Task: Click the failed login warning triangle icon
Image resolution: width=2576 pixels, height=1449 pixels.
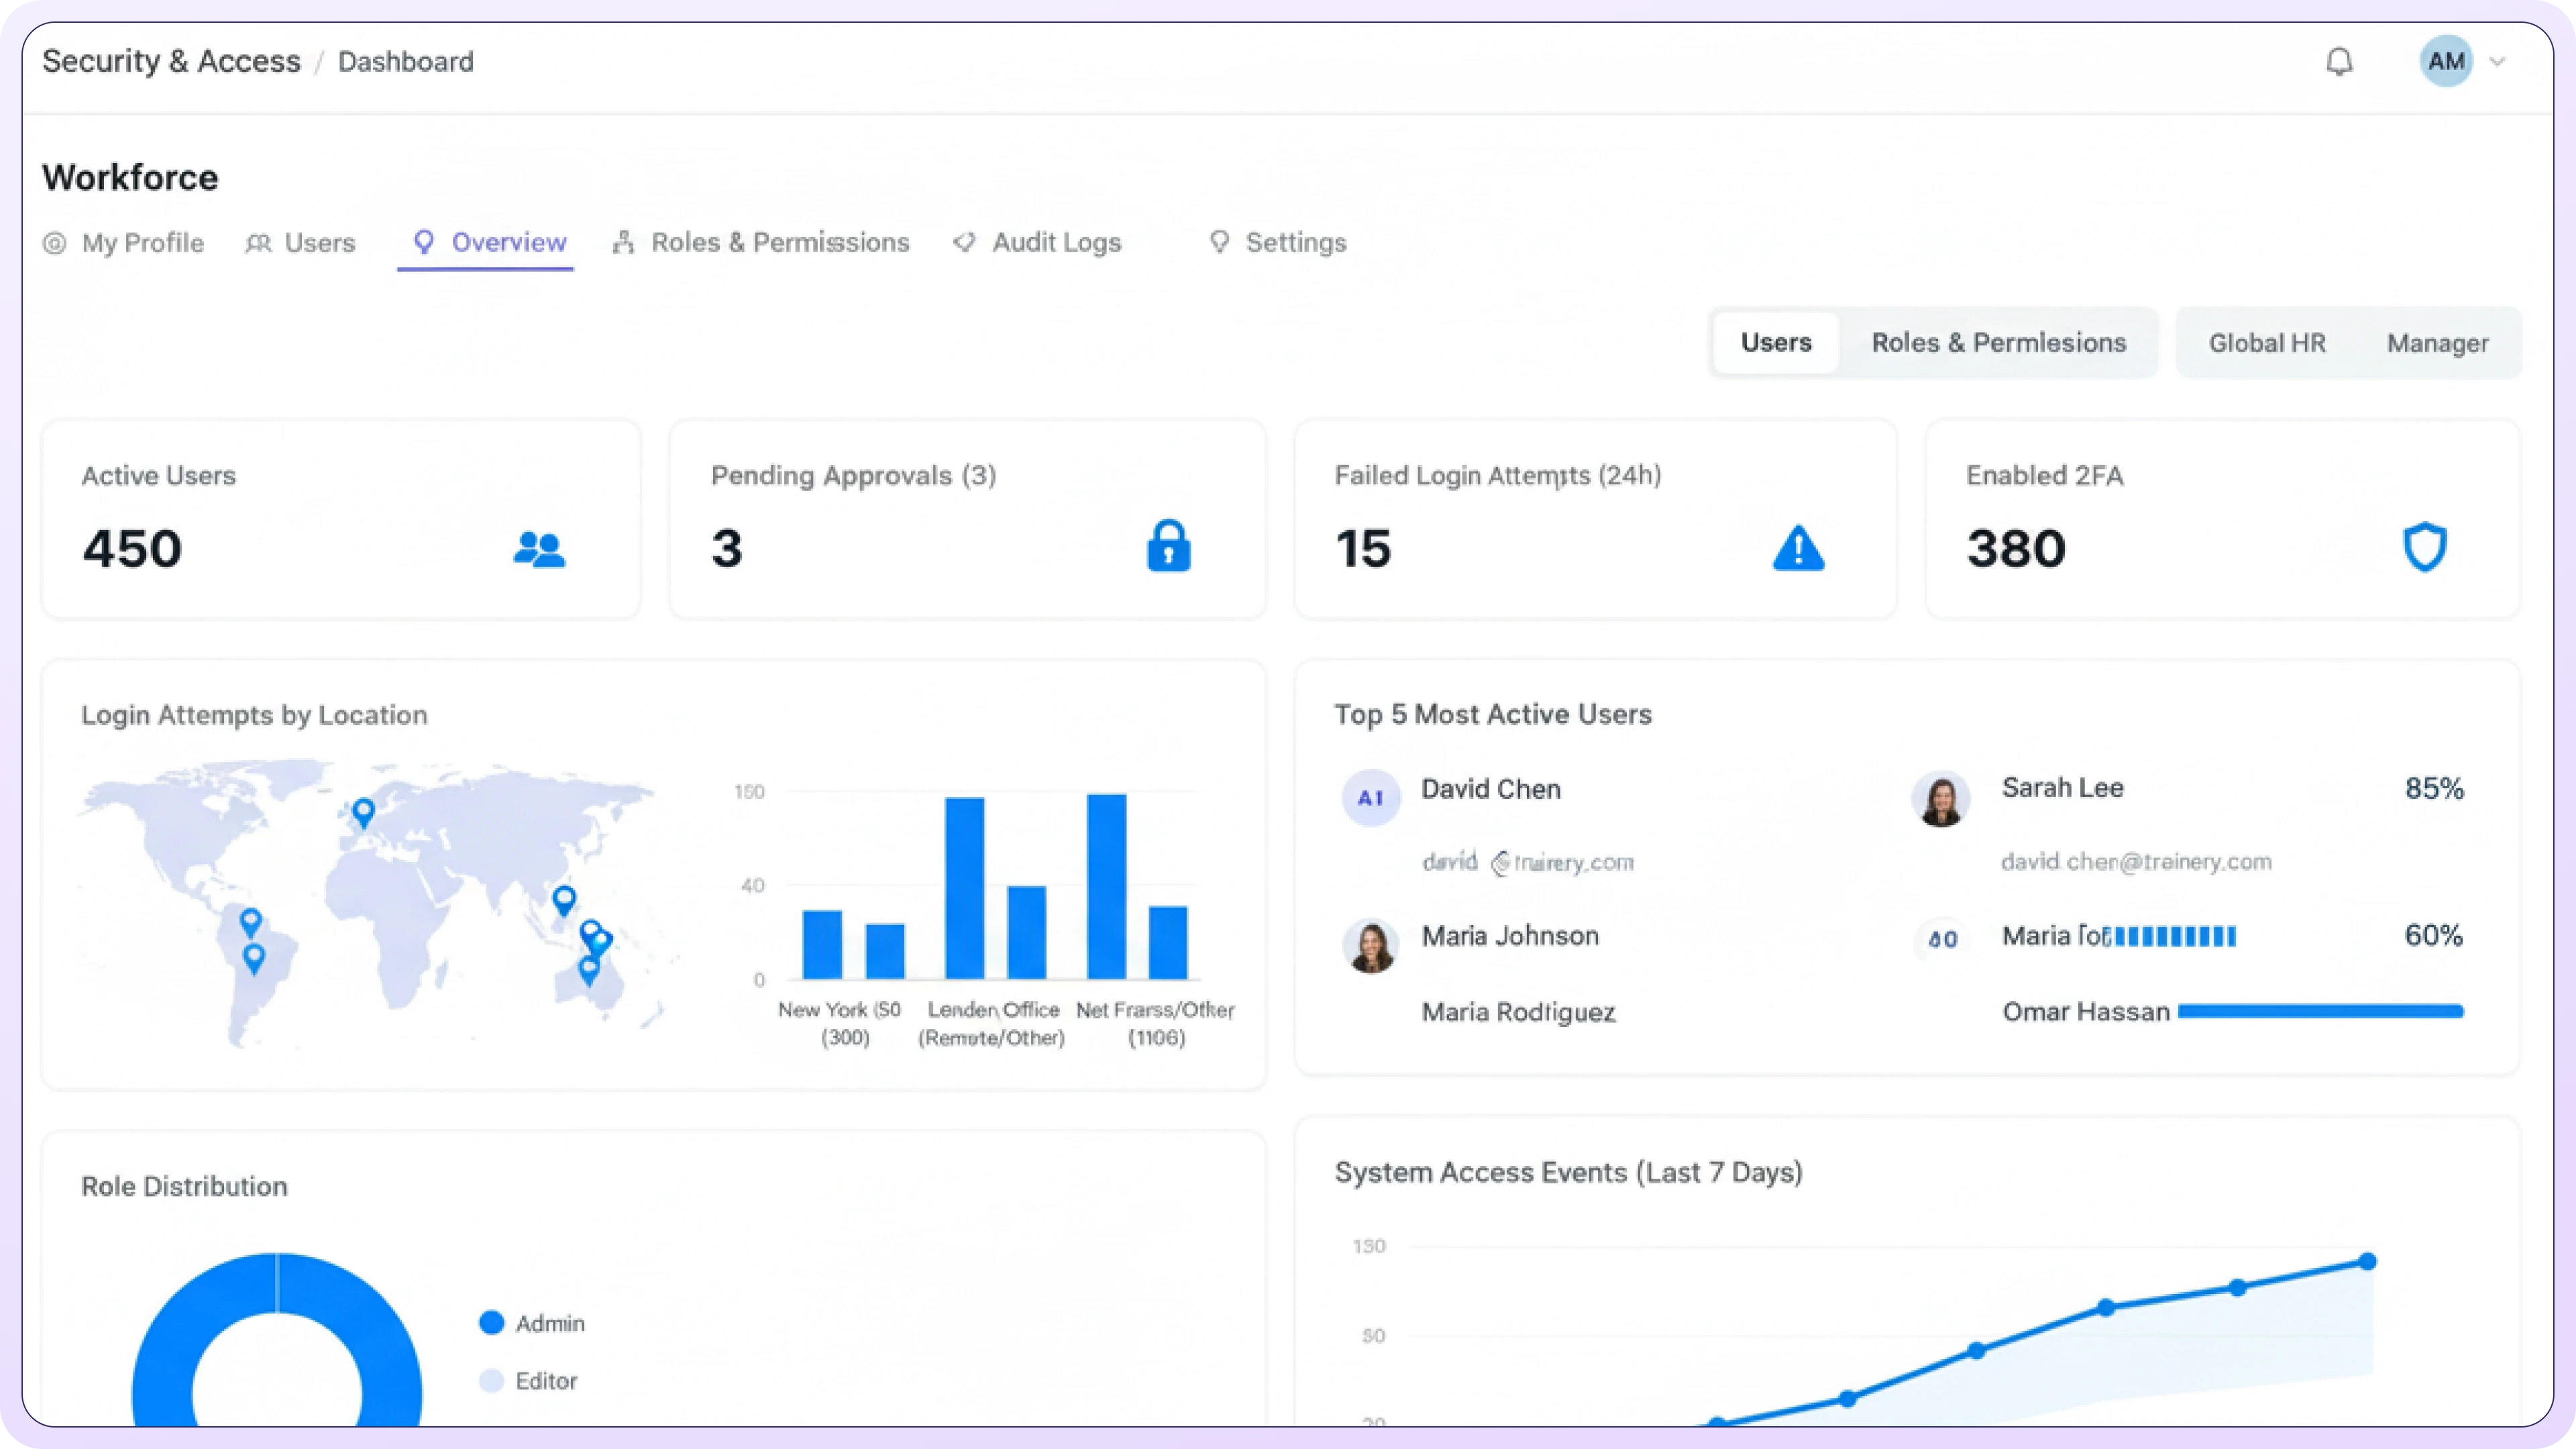Action: click(x=1798, y=548)
